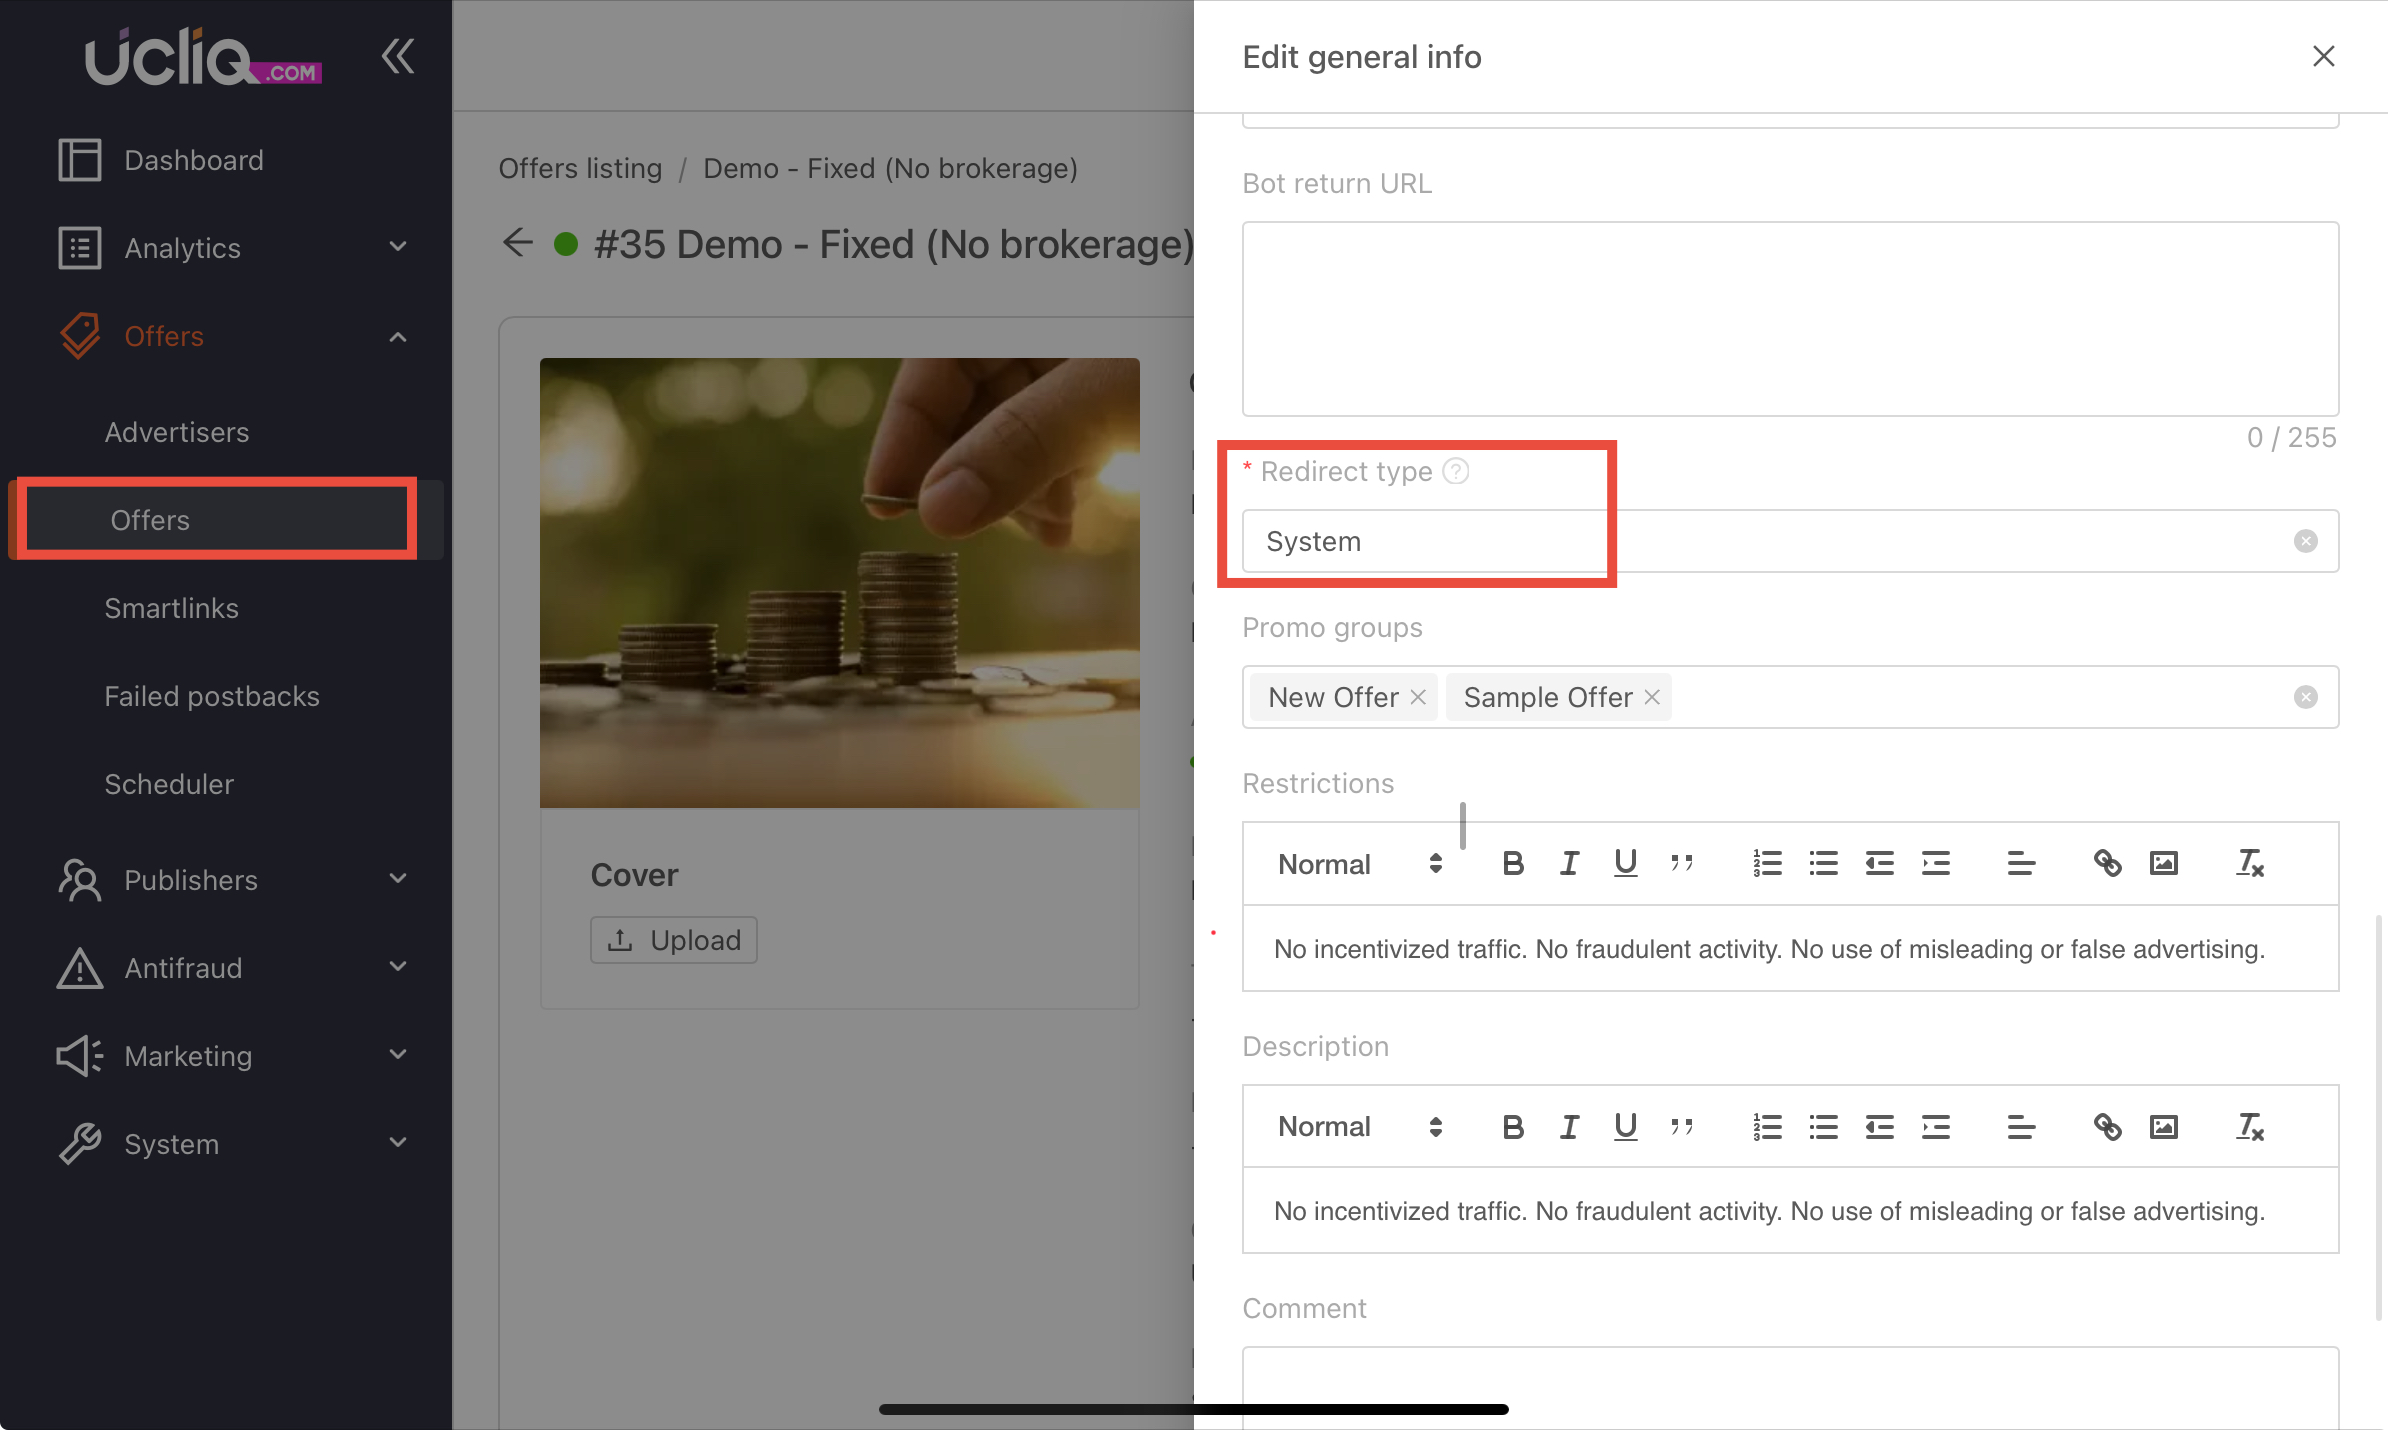The image size is (2388, 1430).
Task: Click the Antifraud warning triangle icon
Action: (80, 968)
